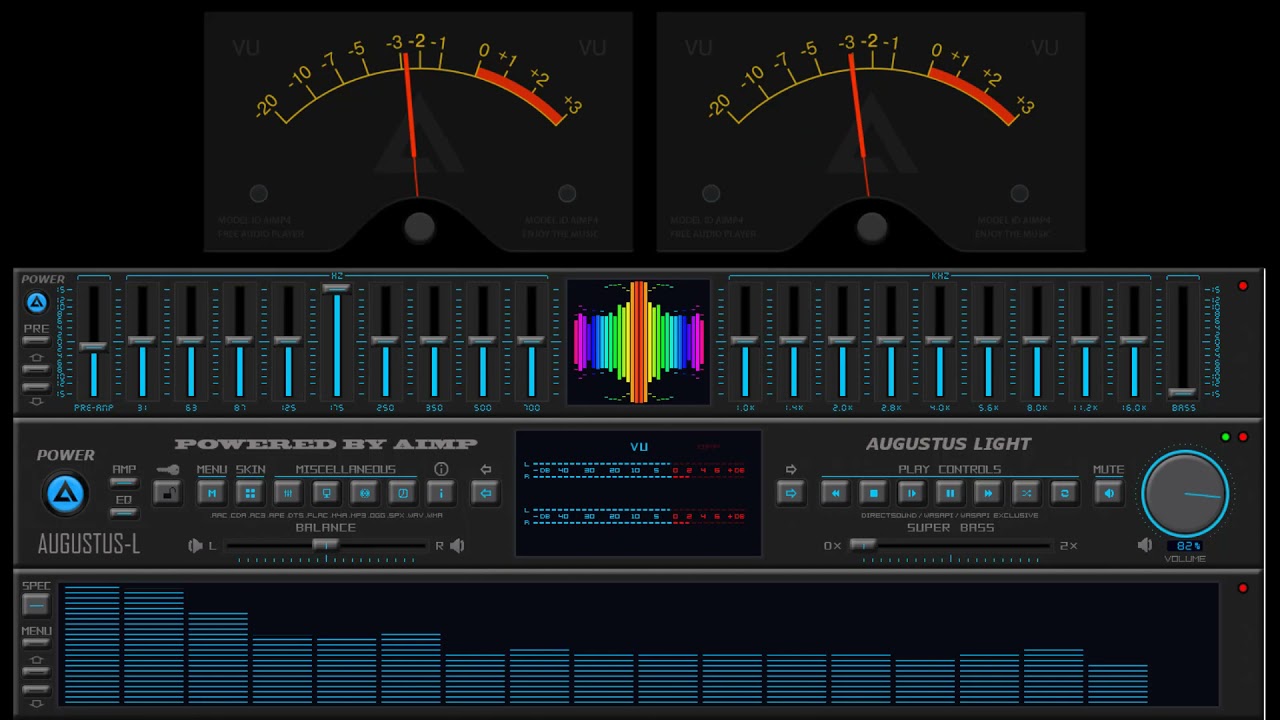Skip to the previous track
1280x720 pixels.
835,493
